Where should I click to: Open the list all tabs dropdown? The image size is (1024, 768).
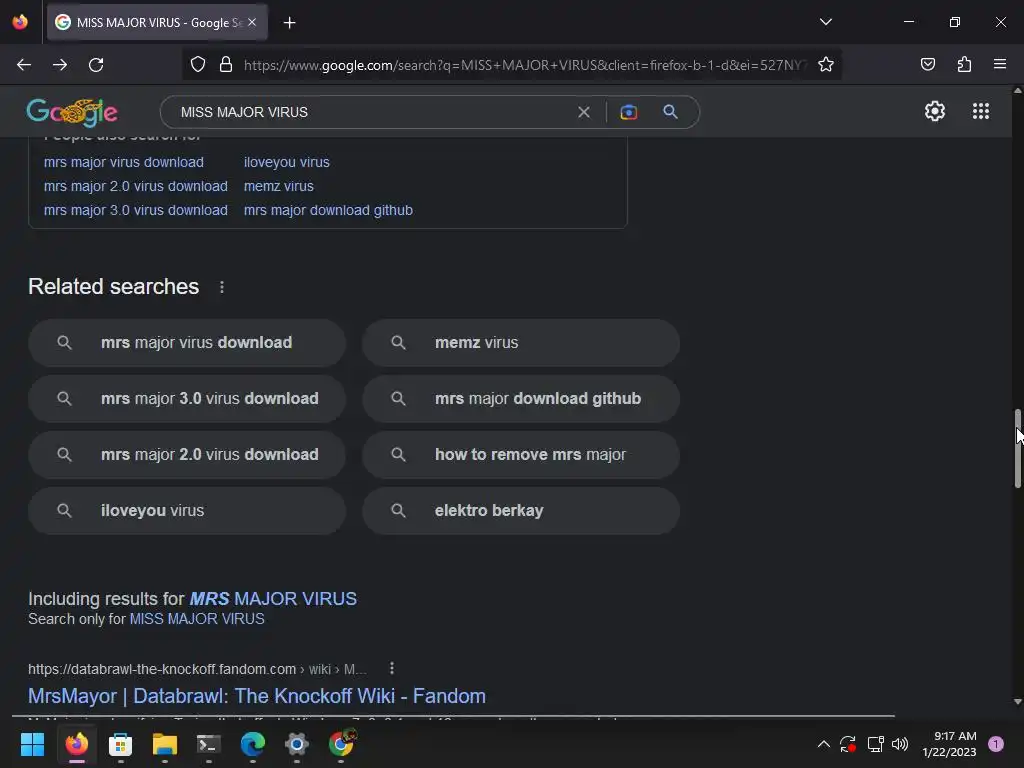[826, 22]
